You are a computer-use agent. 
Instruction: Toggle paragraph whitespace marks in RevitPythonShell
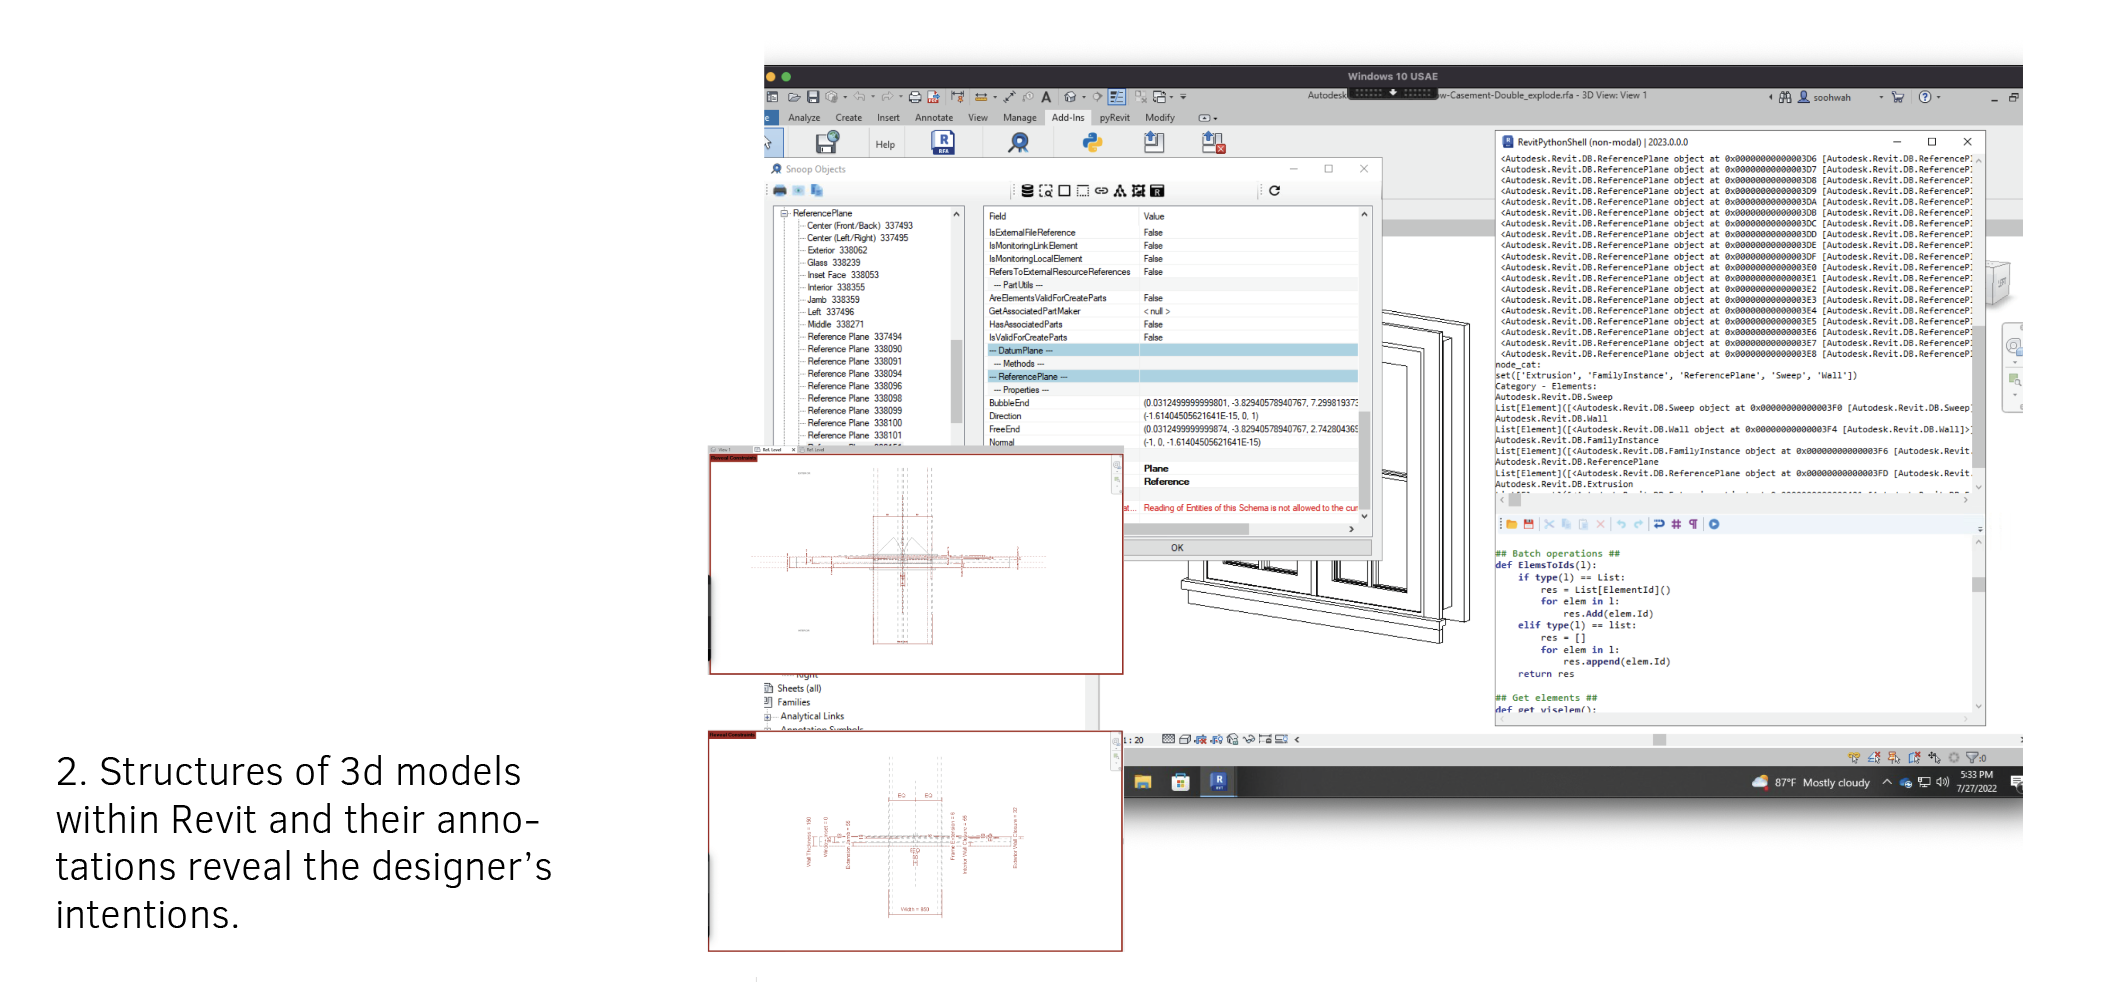coord(1693,524)
